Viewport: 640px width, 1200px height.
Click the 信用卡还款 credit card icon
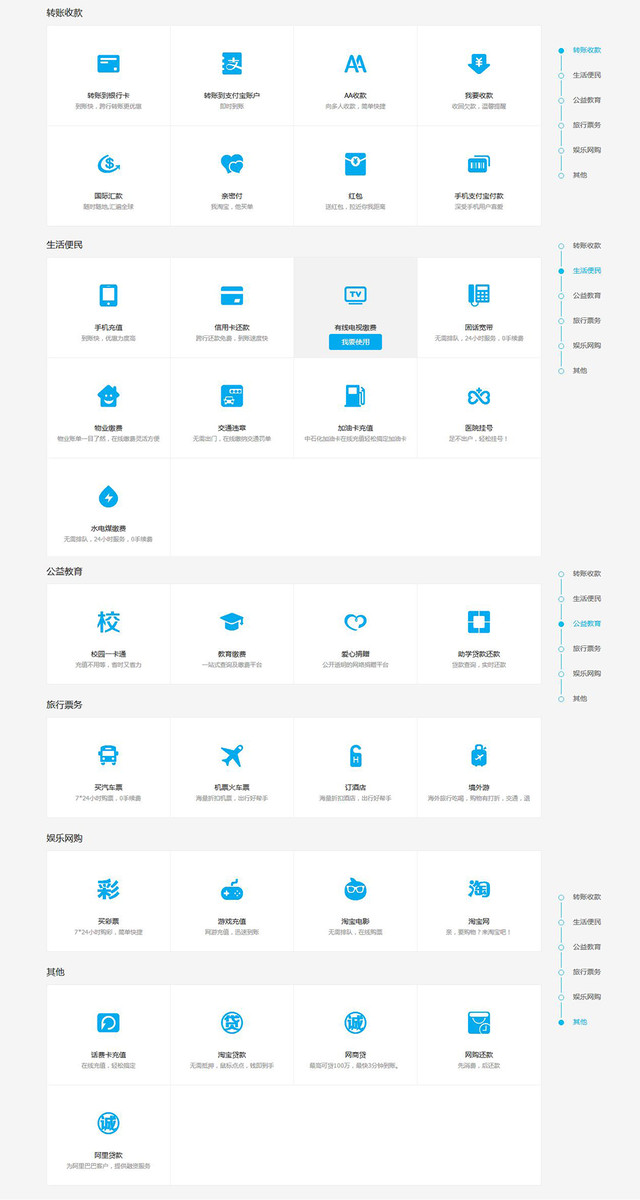pyautogui.click(x=232, y=295)
